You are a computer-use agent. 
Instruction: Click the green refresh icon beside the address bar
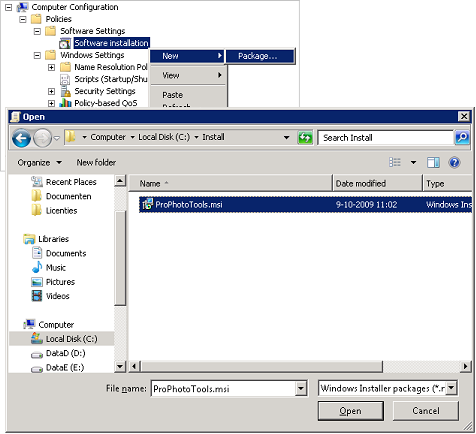pos(305,137)
